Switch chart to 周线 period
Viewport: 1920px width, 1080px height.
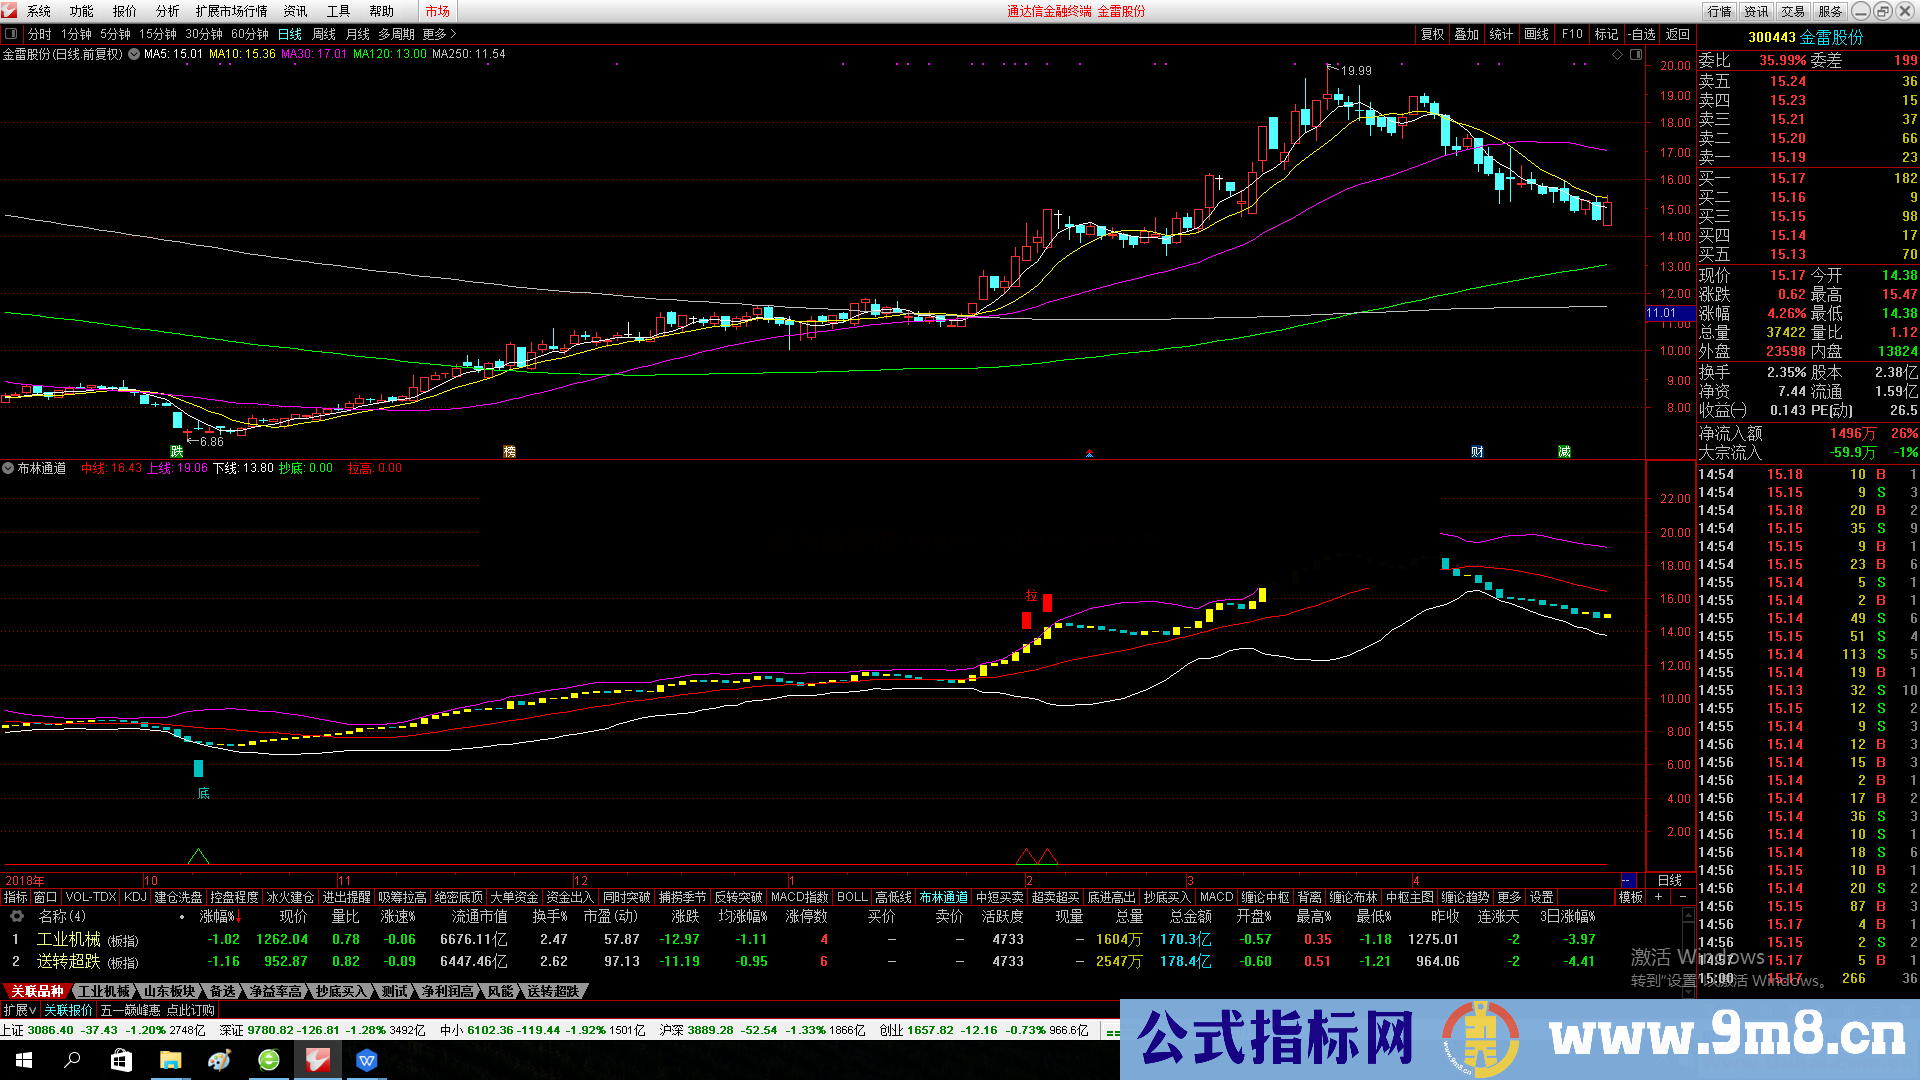[x=324, y=34]
